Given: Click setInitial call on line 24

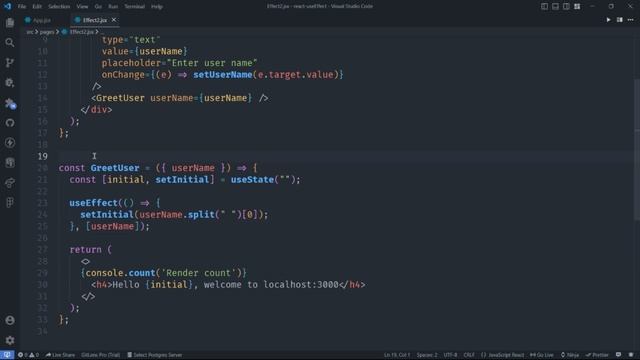Looking at the screenshot, I should [x=107, y=215].
